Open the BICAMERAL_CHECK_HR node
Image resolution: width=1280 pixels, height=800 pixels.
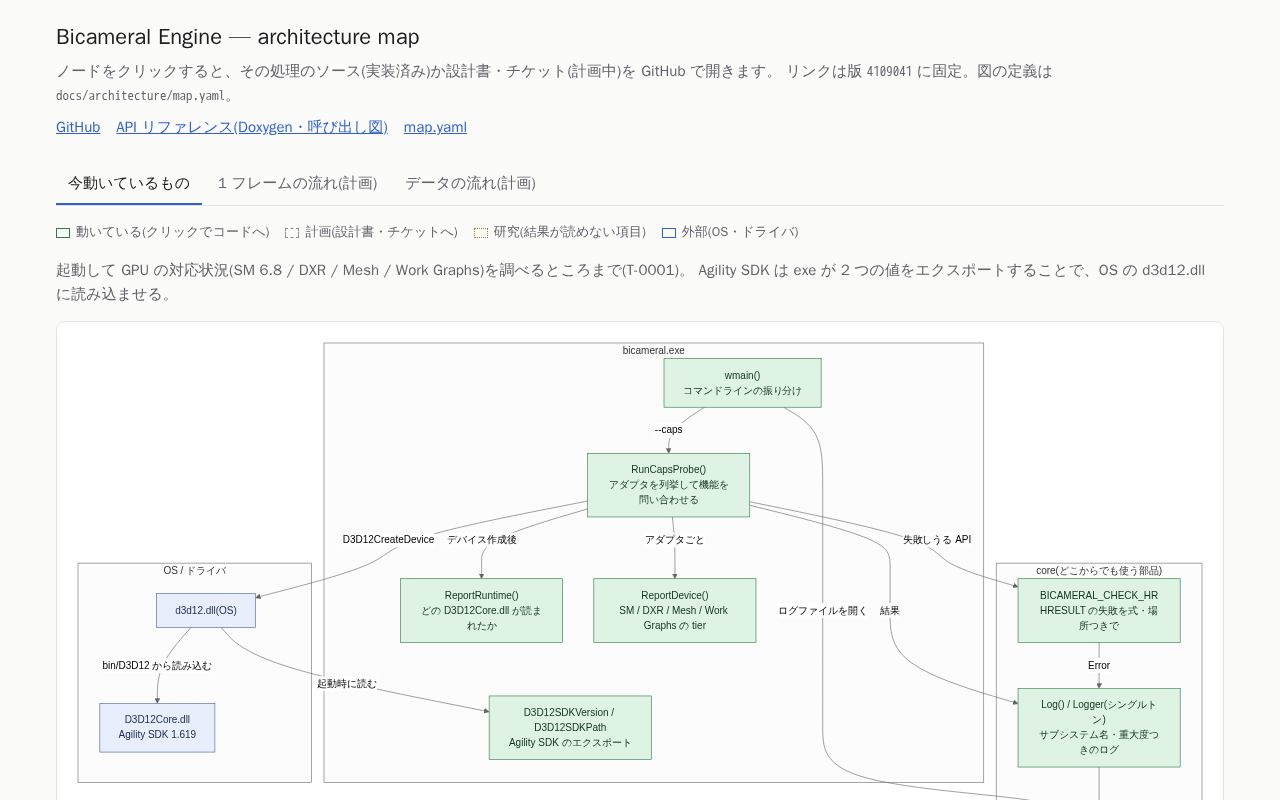pos(1099,610)
